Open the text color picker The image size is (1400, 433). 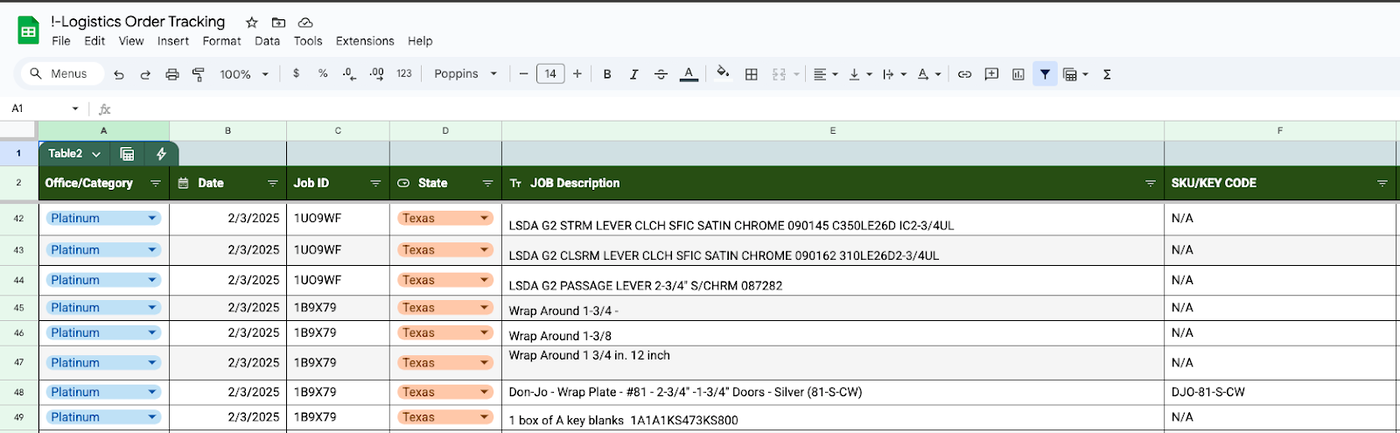688,74
